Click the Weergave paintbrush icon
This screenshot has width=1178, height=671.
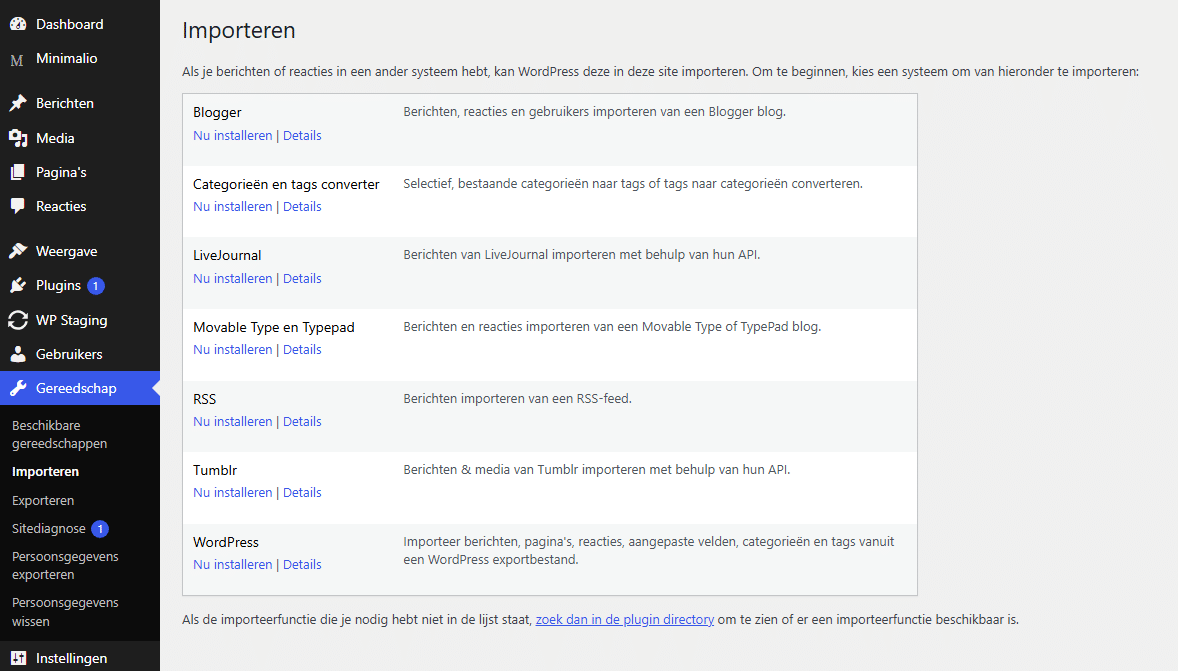18,251
